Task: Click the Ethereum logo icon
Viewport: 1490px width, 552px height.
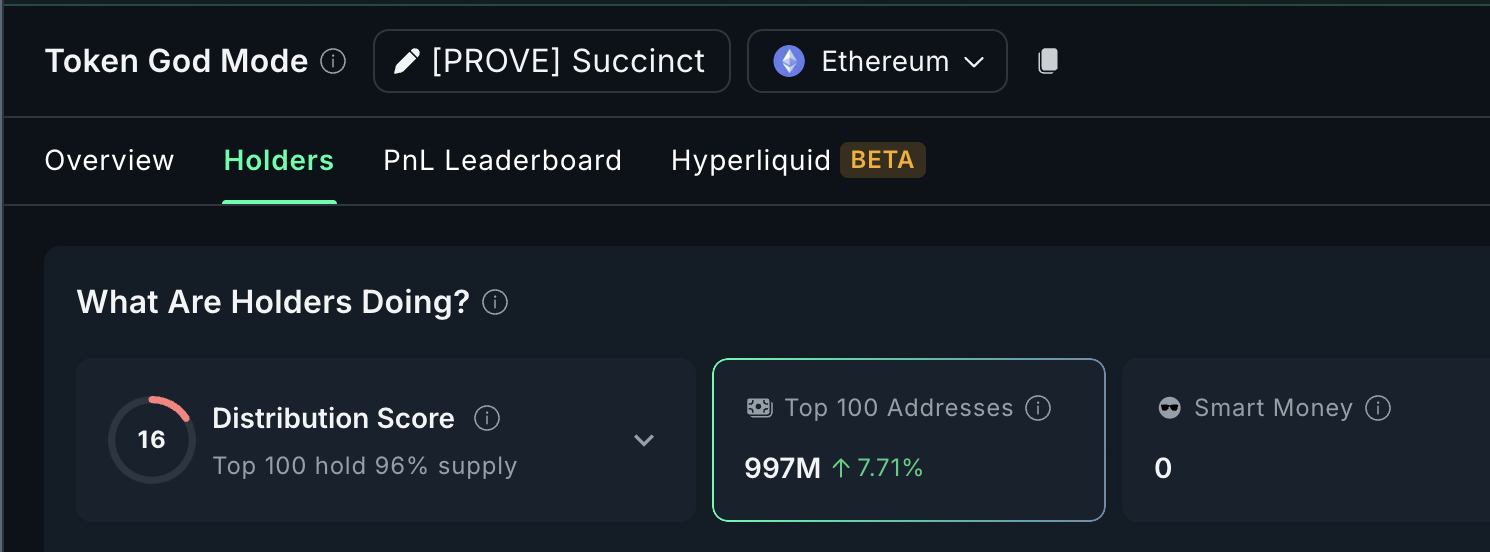Action: click(x=789, y=62)
